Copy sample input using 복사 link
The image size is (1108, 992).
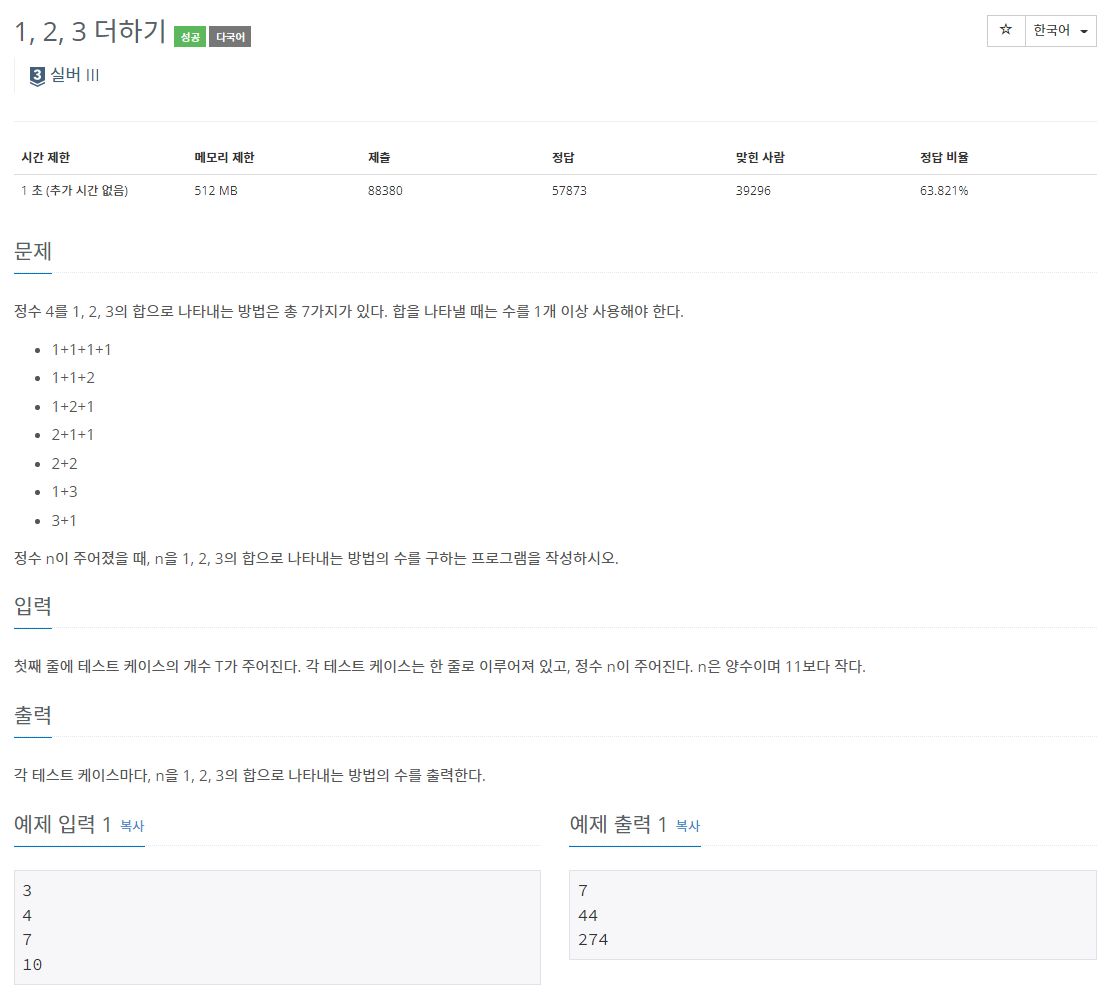point(132,825)
